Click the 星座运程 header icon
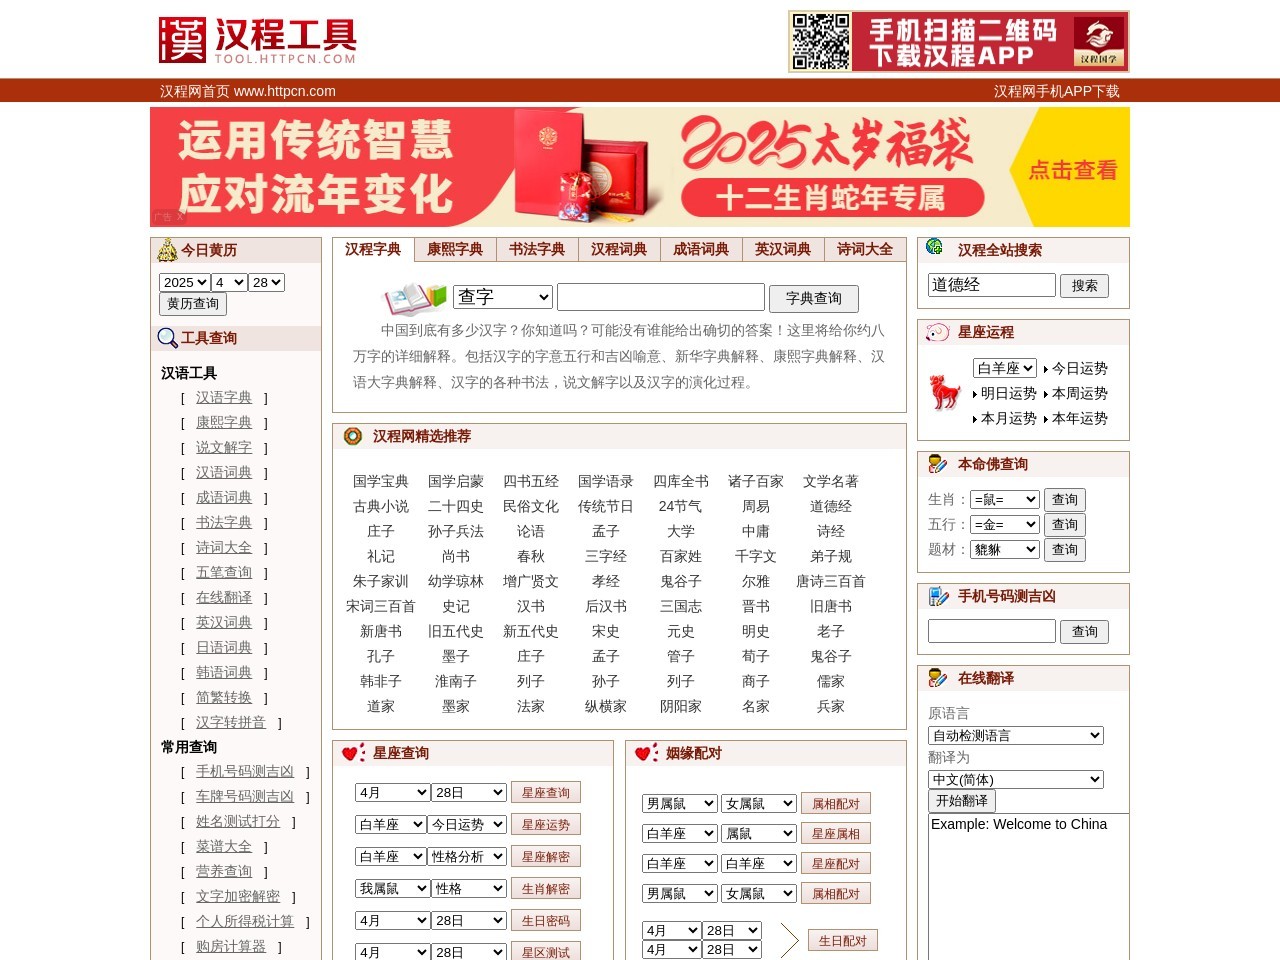This screenshot has height=960, width=1280. click(937, 332)
